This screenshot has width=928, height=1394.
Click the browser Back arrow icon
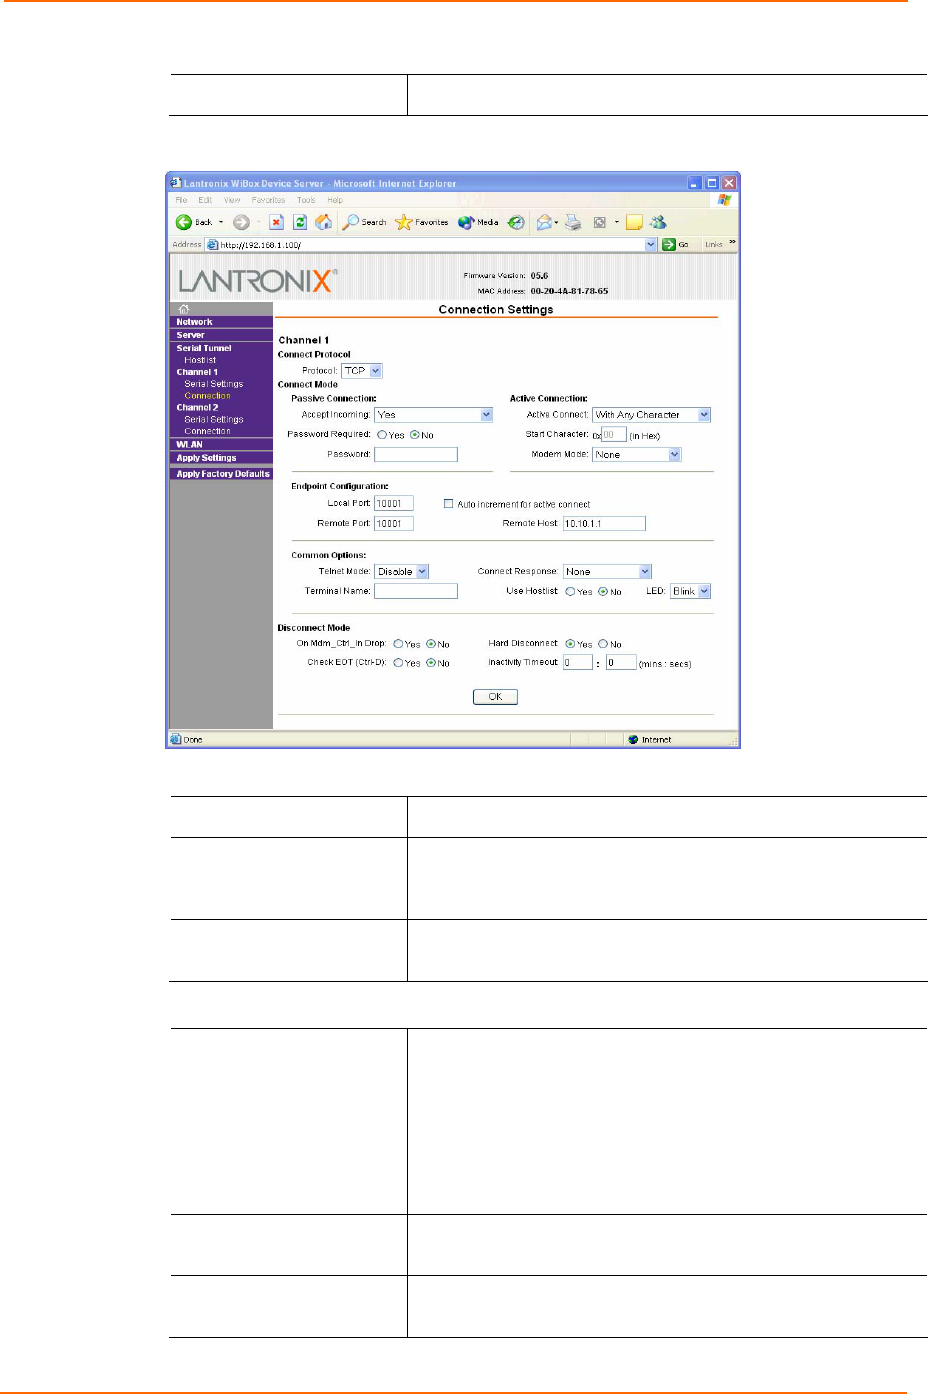click(x=184, y=222)
